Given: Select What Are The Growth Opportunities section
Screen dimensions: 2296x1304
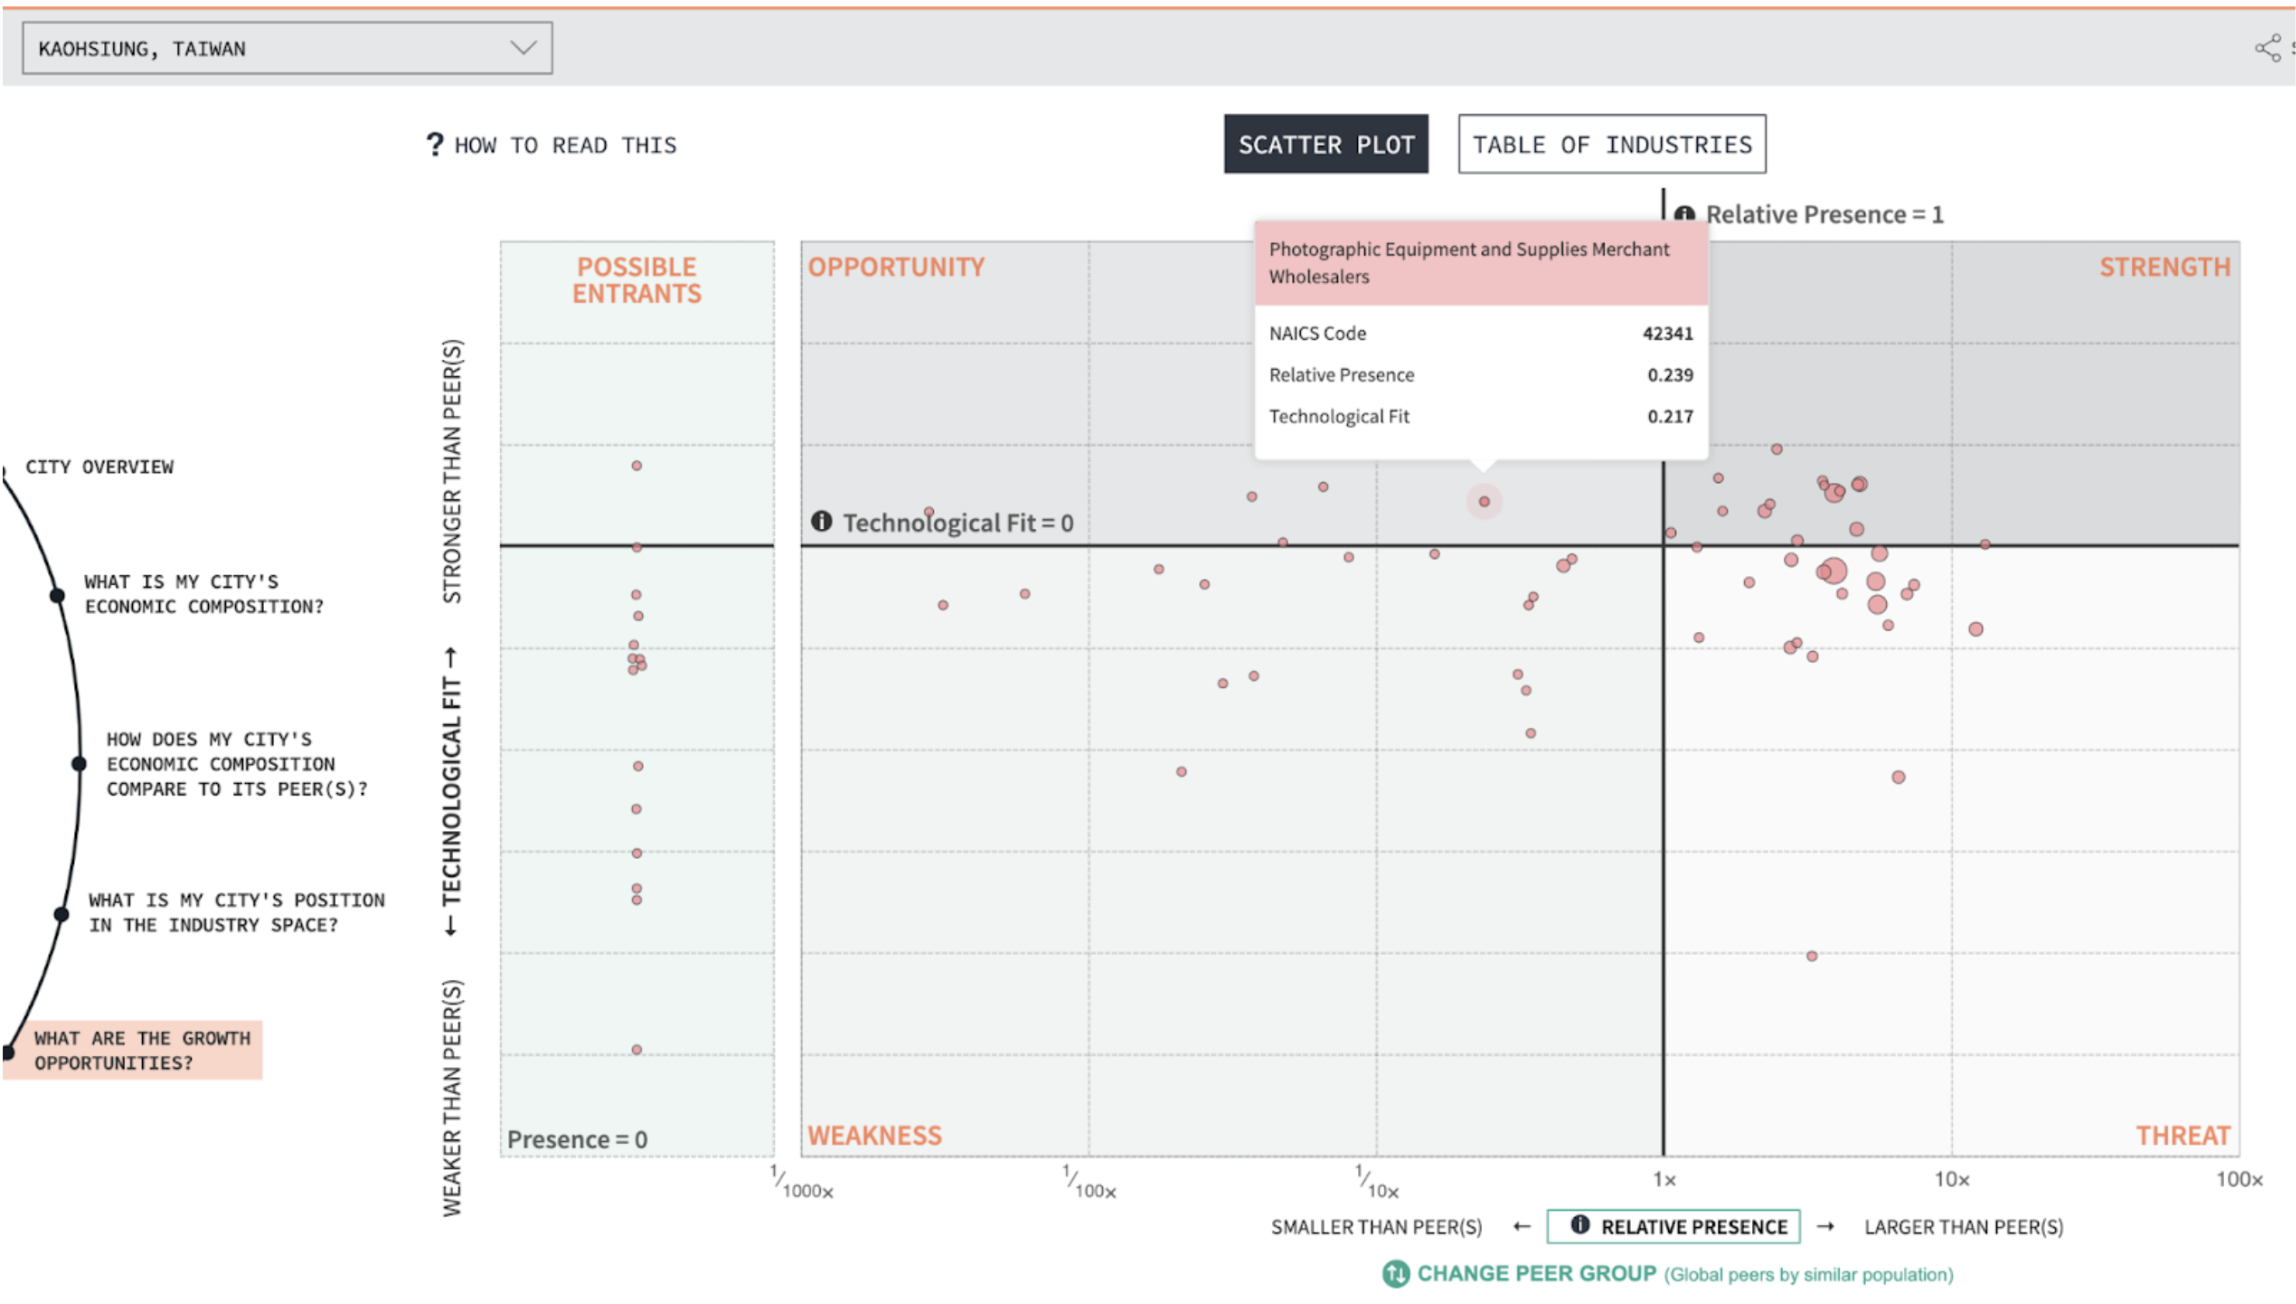Looking at the screenshot, I should click(x=142, y=1050).
